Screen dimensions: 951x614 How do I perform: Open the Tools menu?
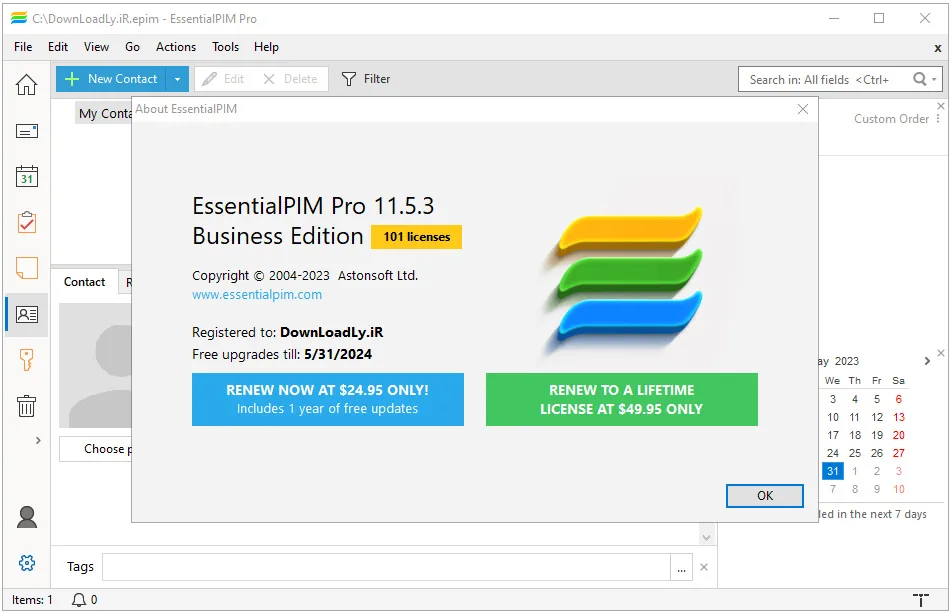225,47
